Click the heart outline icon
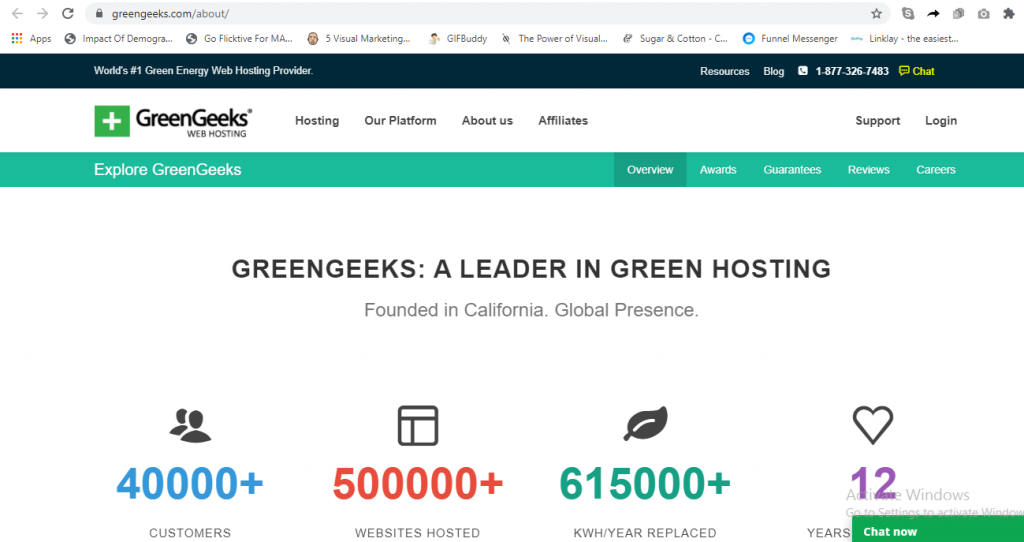This screenshot has width=1024, height=542. 872,425
